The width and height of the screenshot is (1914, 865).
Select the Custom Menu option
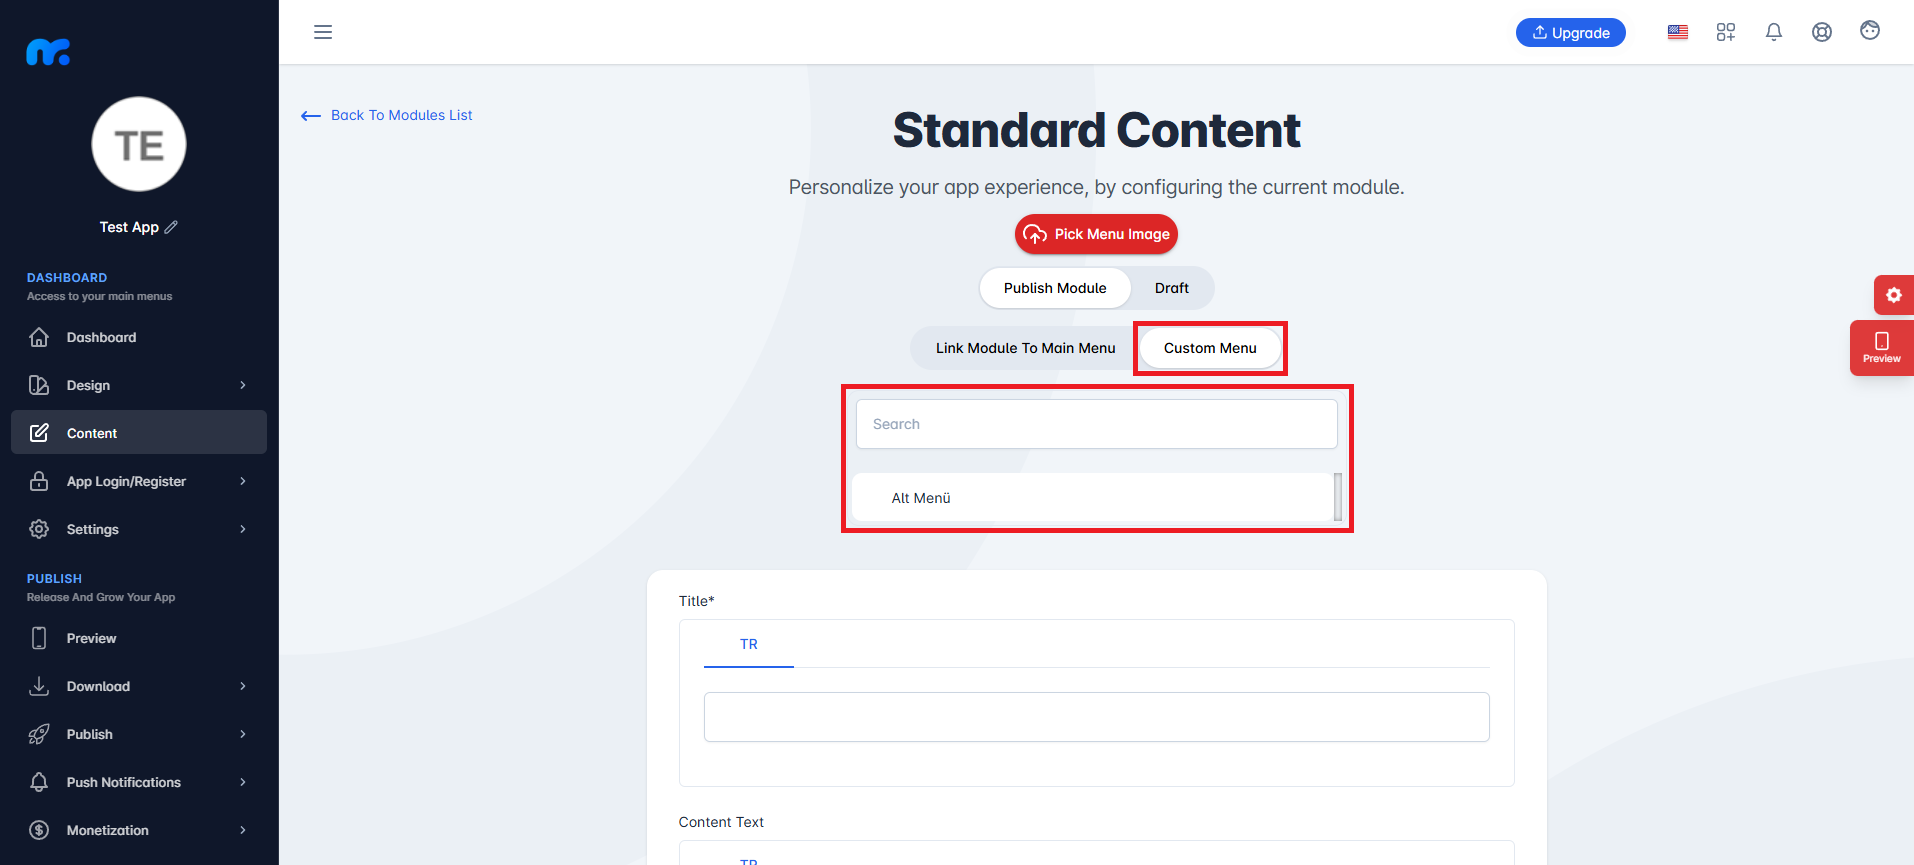click(1210, 348)
